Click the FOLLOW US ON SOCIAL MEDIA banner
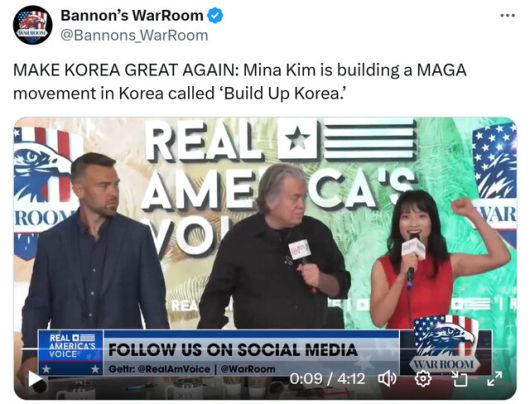530x404 pixels. 233,350
